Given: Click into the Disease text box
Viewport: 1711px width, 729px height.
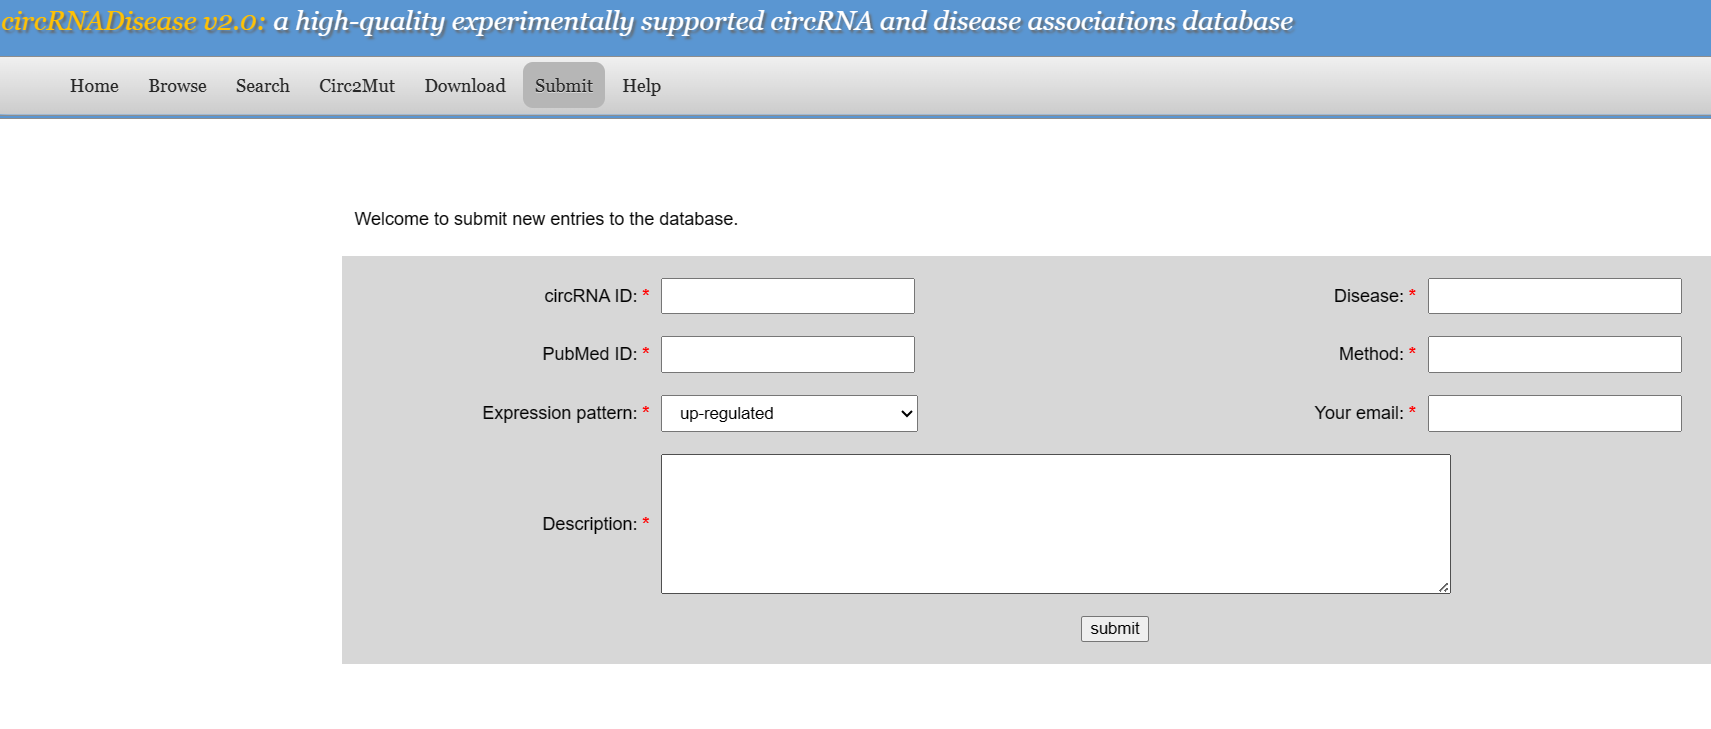Looking at the screenshot, I should pyautogui.click(x=1554, y=296).
